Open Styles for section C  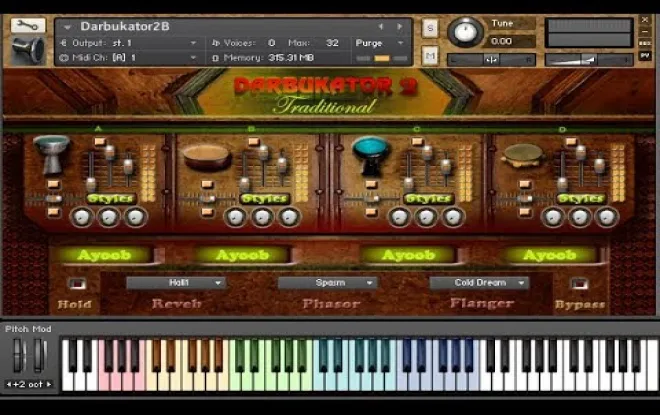(428, 198)
